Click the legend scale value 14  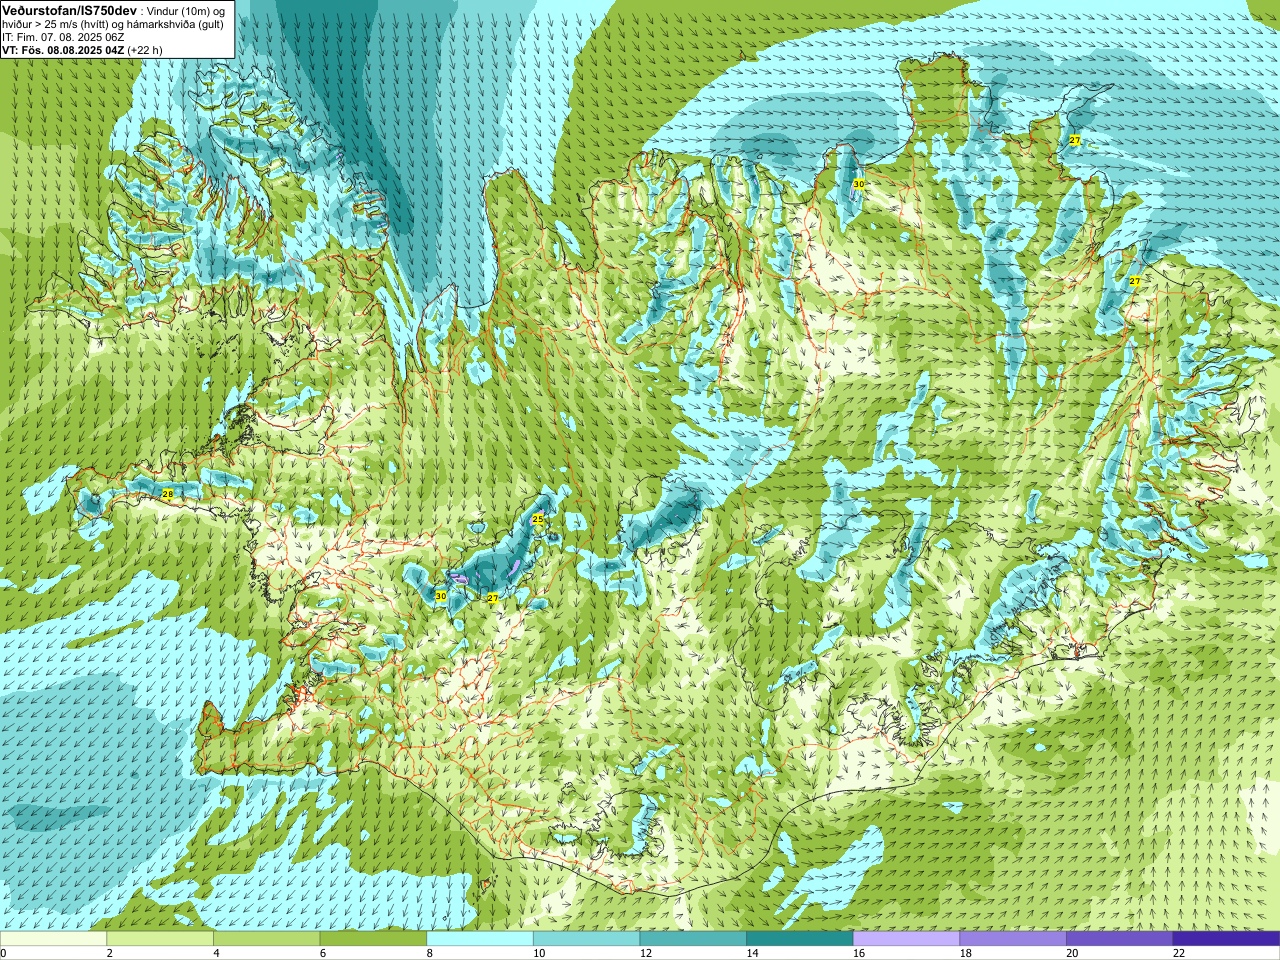(x=752, y=953)
